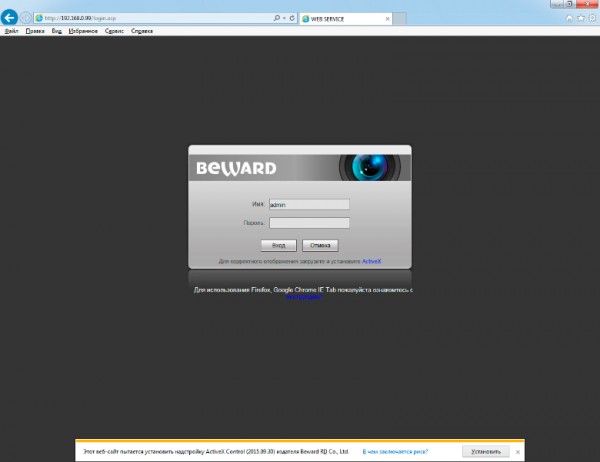Maximize the browser window
This screenshot has width=600, height=462.
(x=569, y=4)
